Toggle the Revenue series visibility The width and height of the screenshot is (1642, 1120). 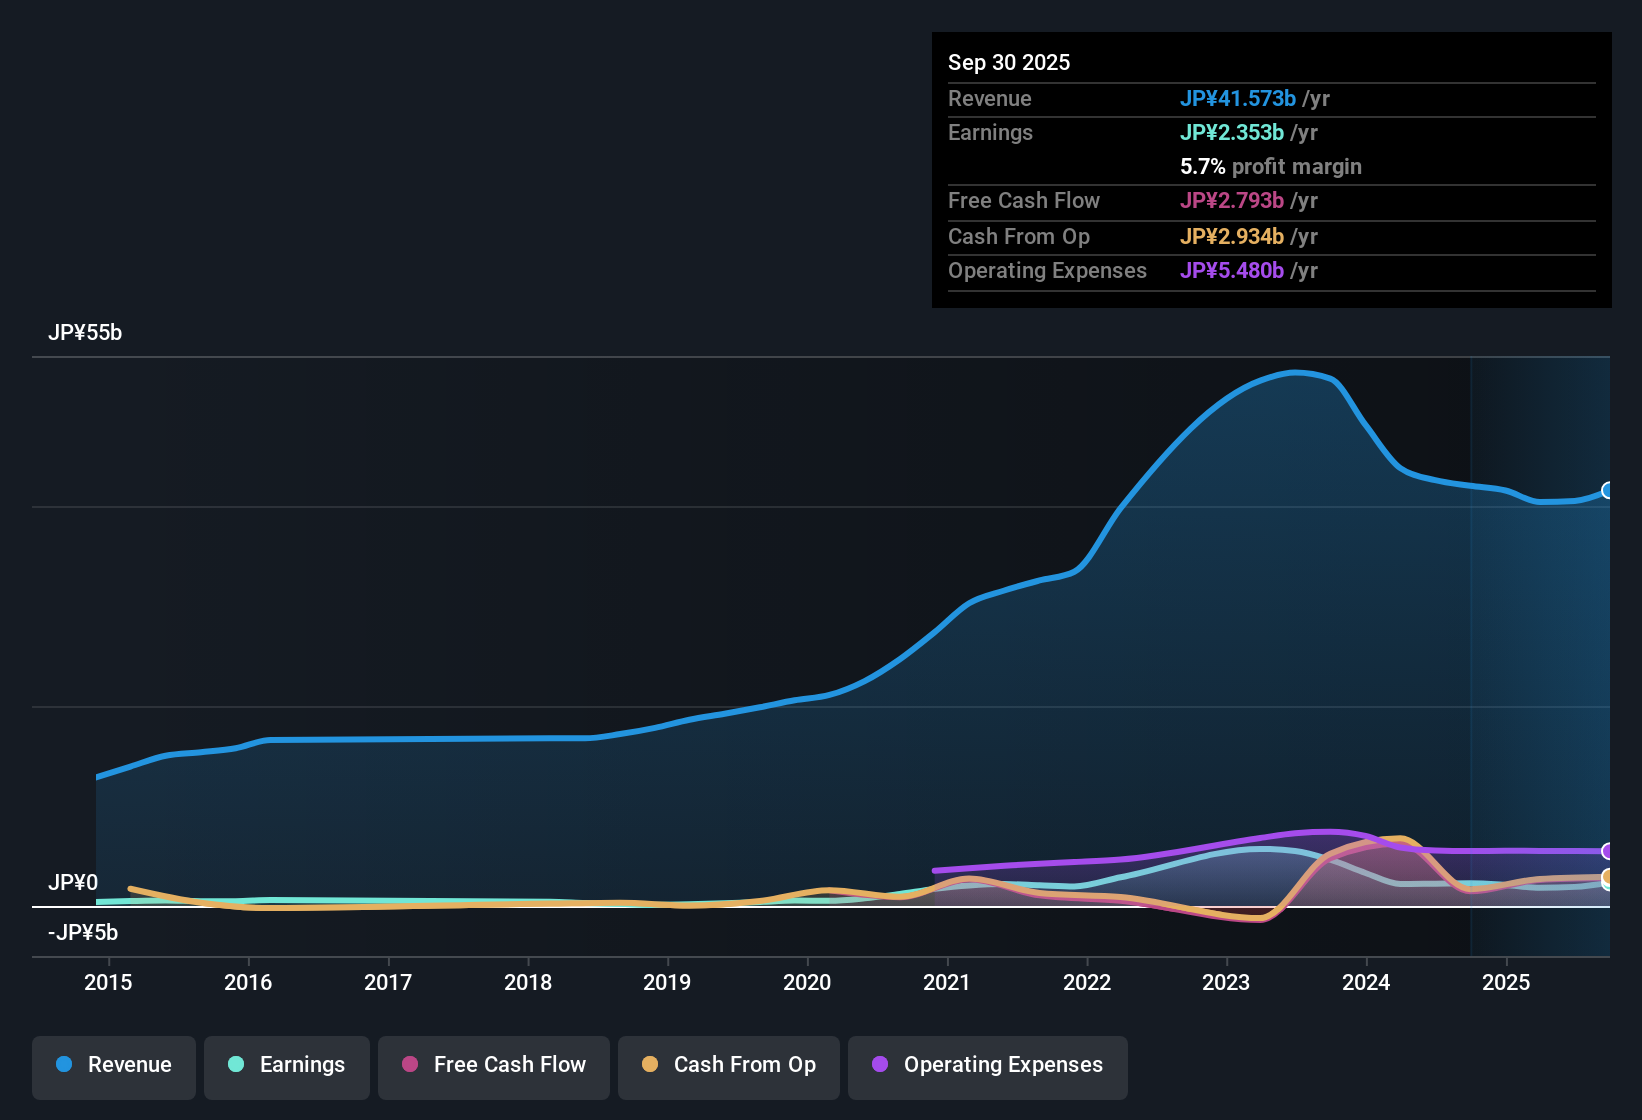point(113,1066)
